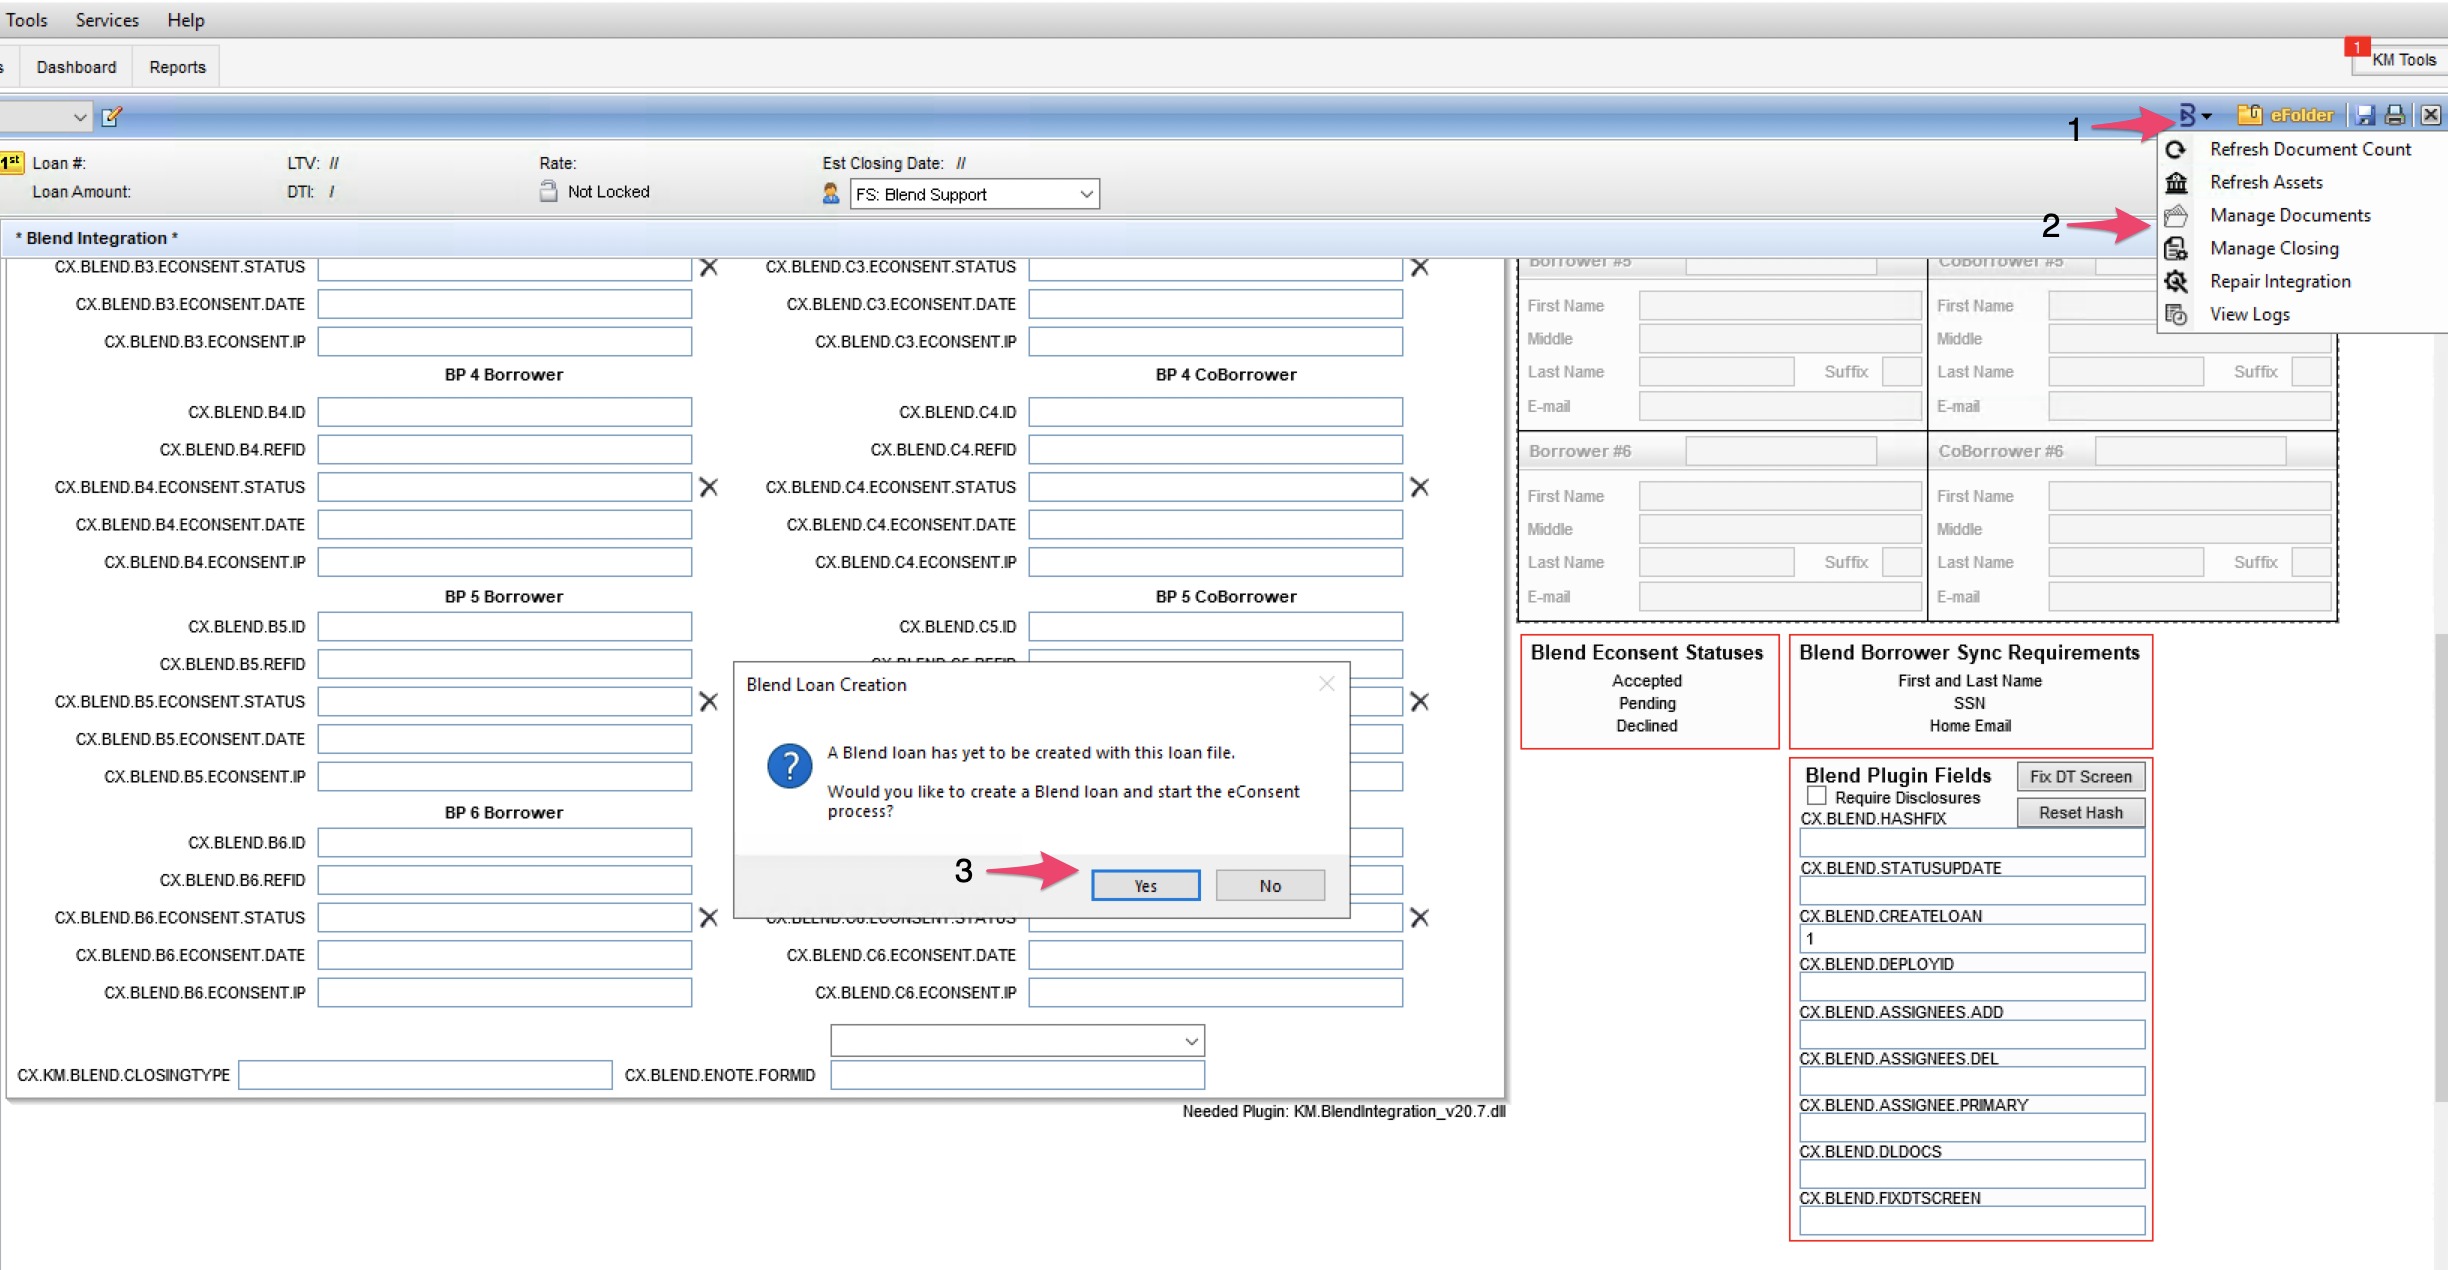Click the Fix DT Screen button
The height and width of the screenshot is (1270, 2448).
(x=2080, y=777)
